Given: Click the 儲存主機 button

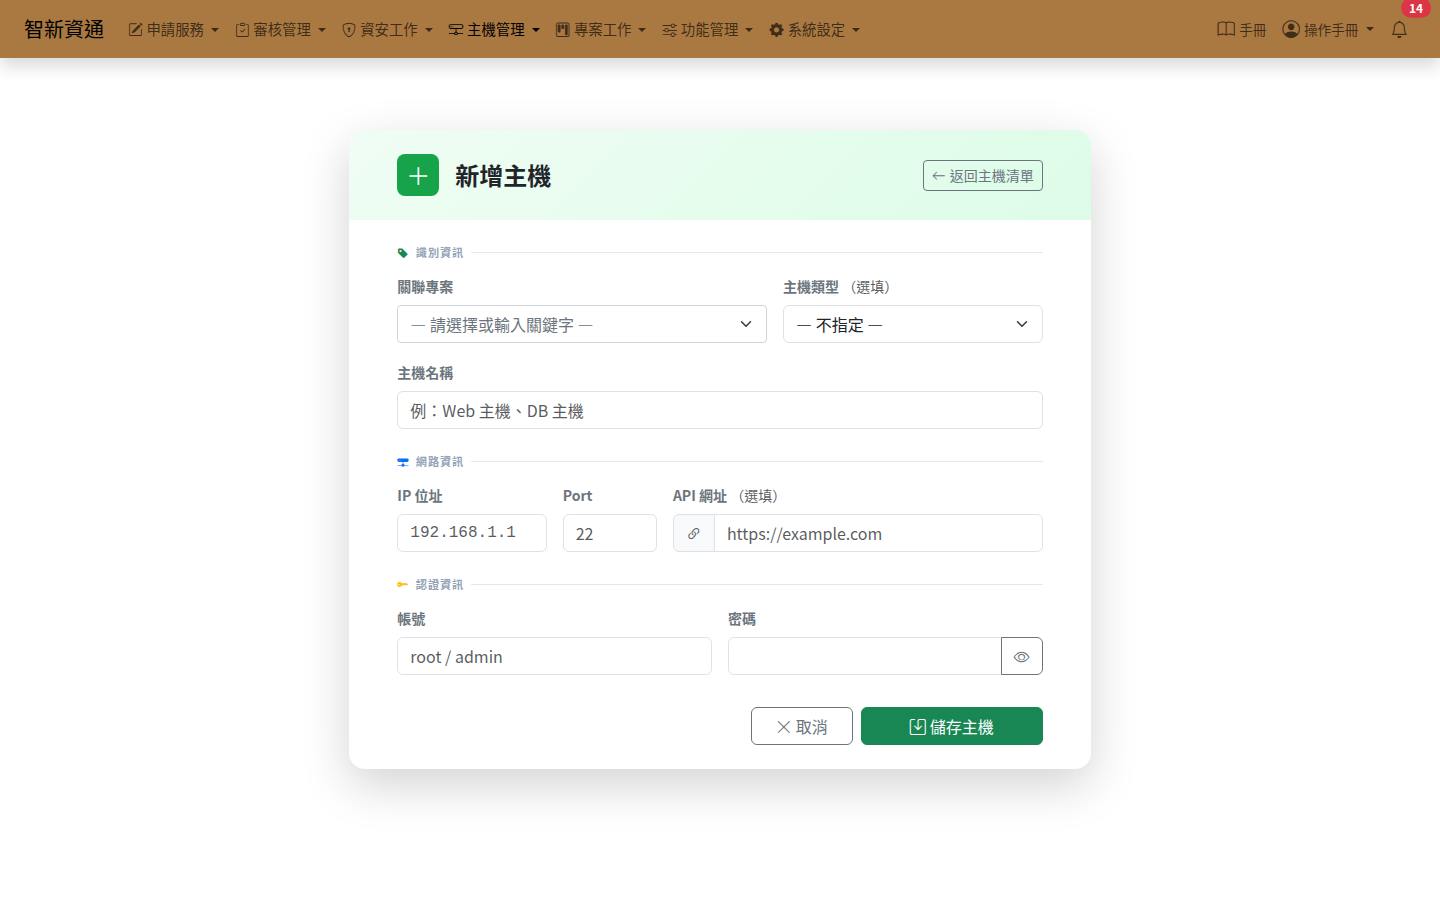Looking at the screenshot, I should pos(952,726).
